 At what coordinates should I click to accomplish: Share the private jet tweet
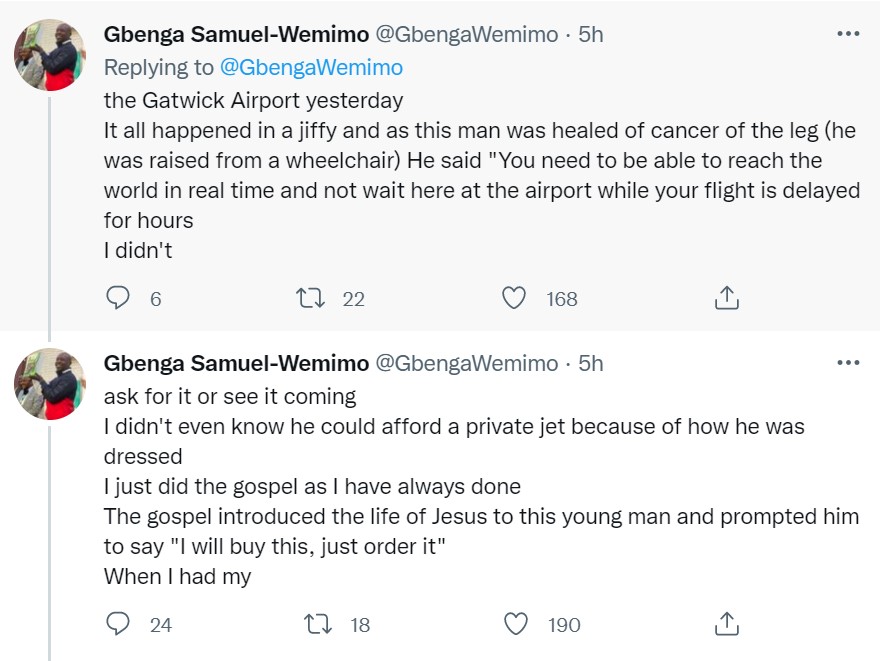[727, 624]
